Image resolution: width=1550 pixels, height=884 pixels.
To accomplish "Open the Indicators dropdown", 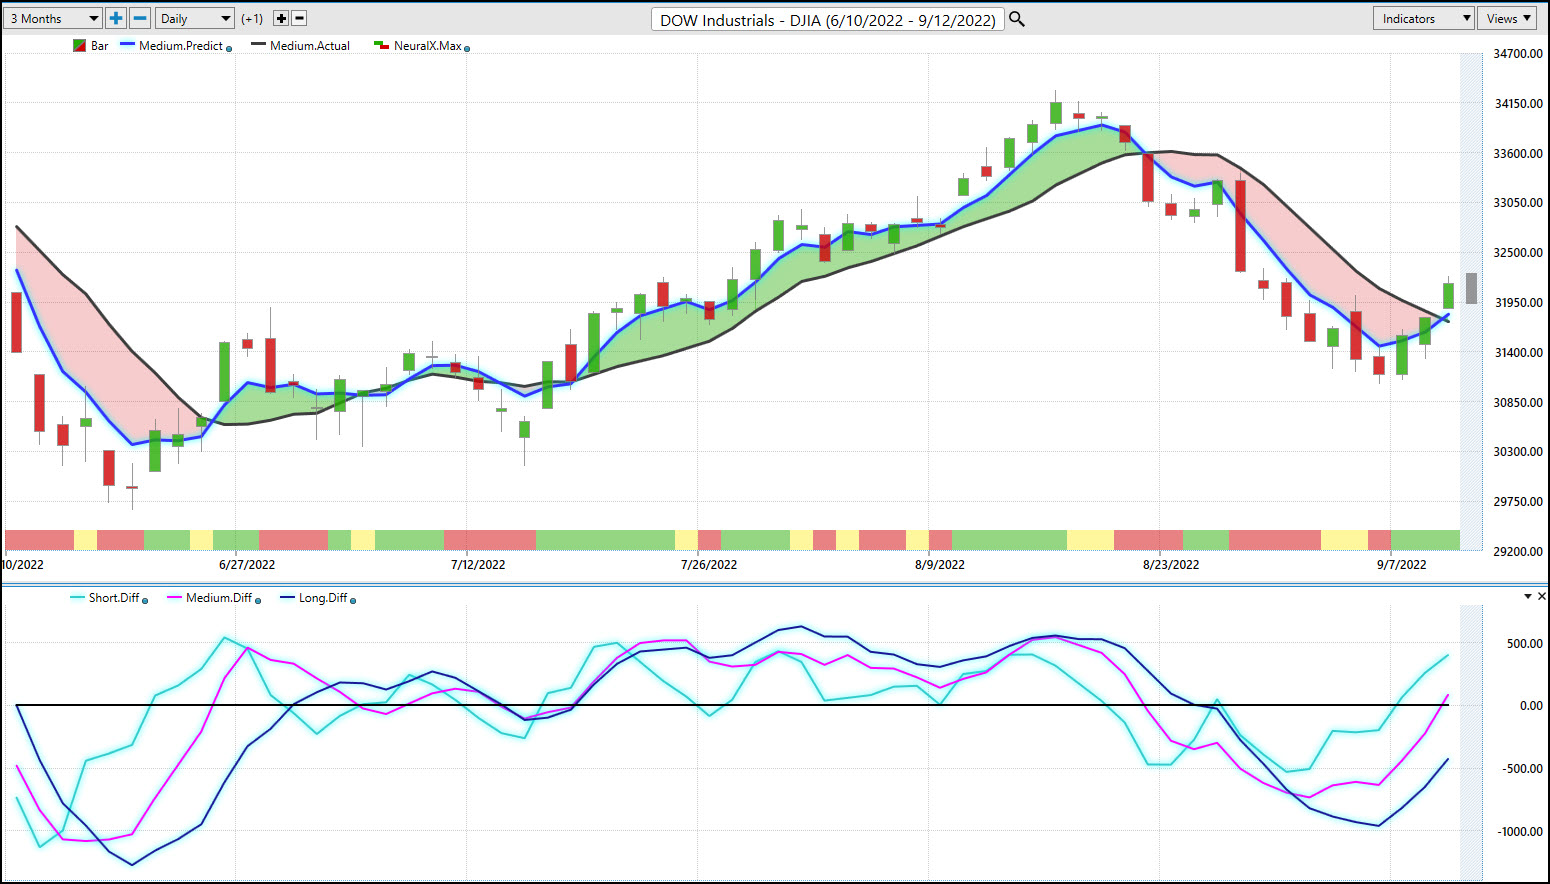I will [1423, 18].
